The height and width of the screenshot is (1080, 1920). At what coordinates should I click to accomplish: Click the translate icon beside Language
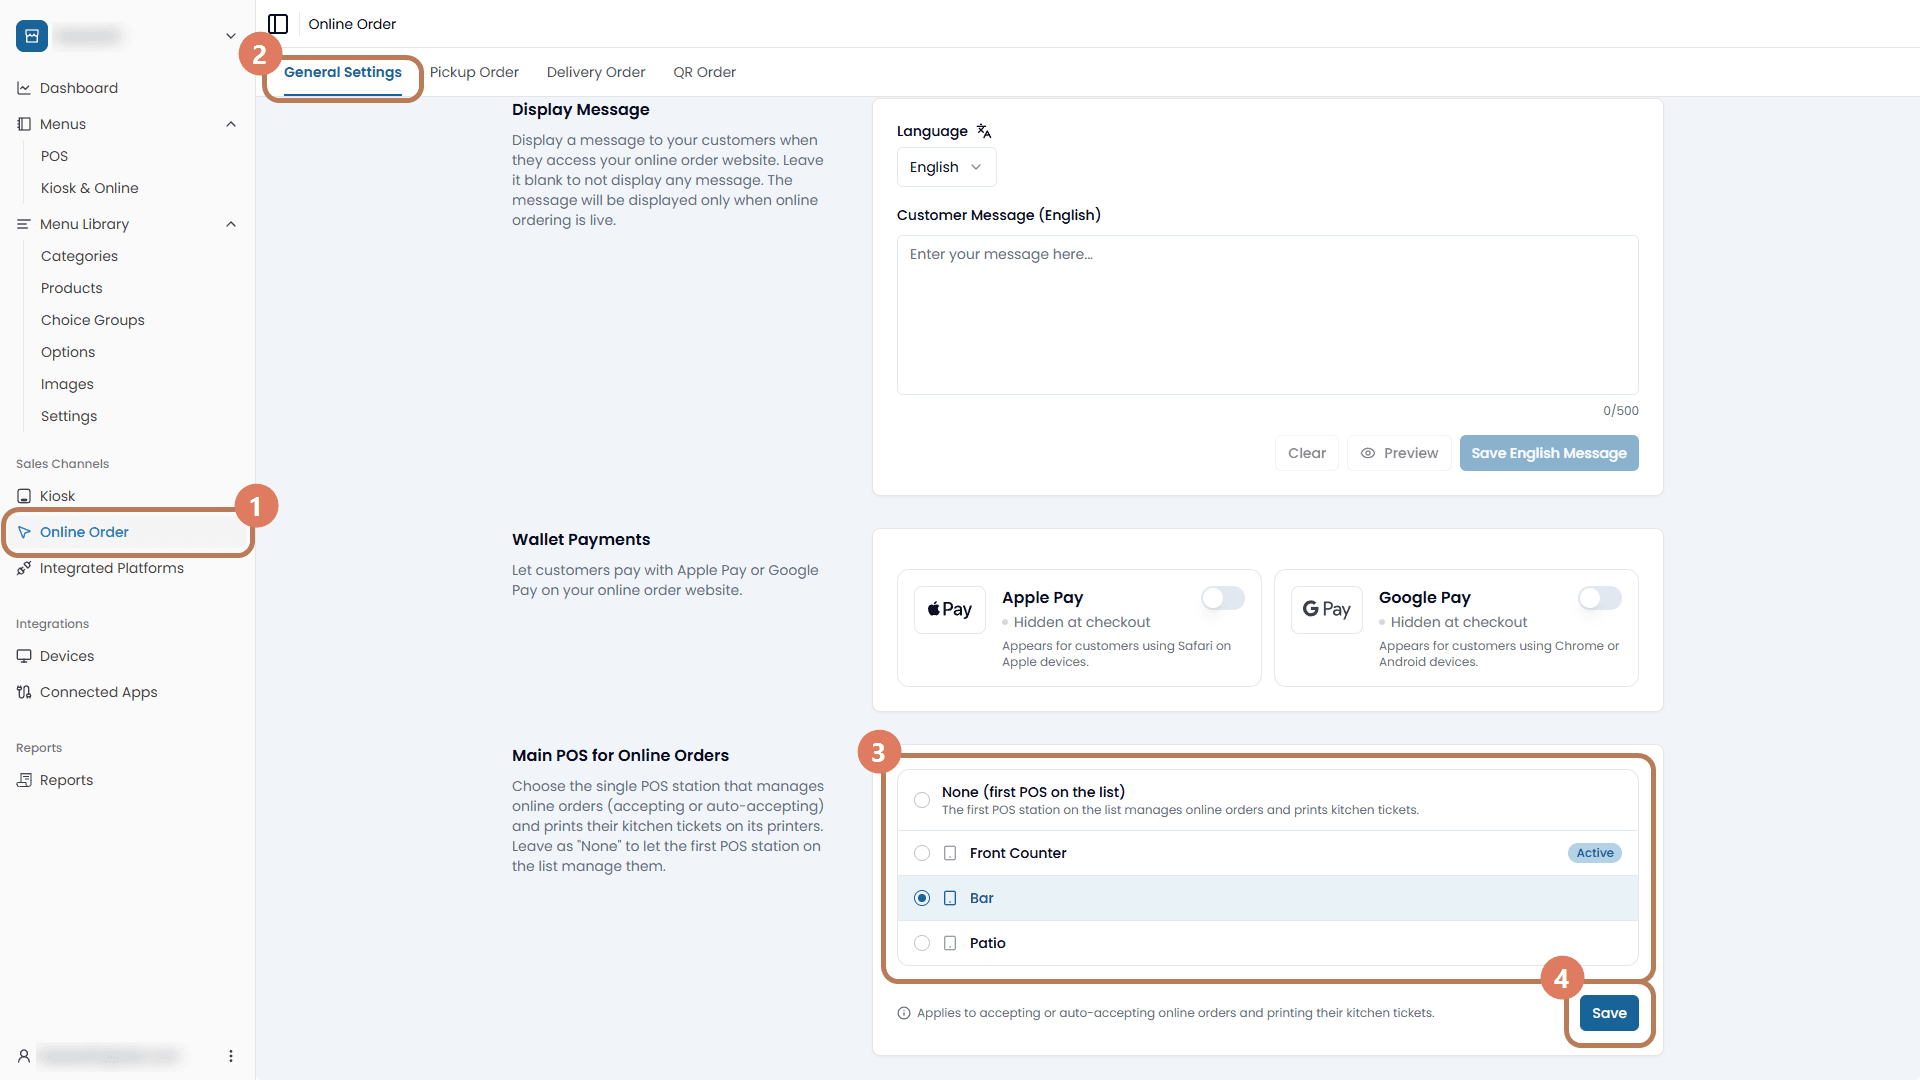[x=984, y=131]
